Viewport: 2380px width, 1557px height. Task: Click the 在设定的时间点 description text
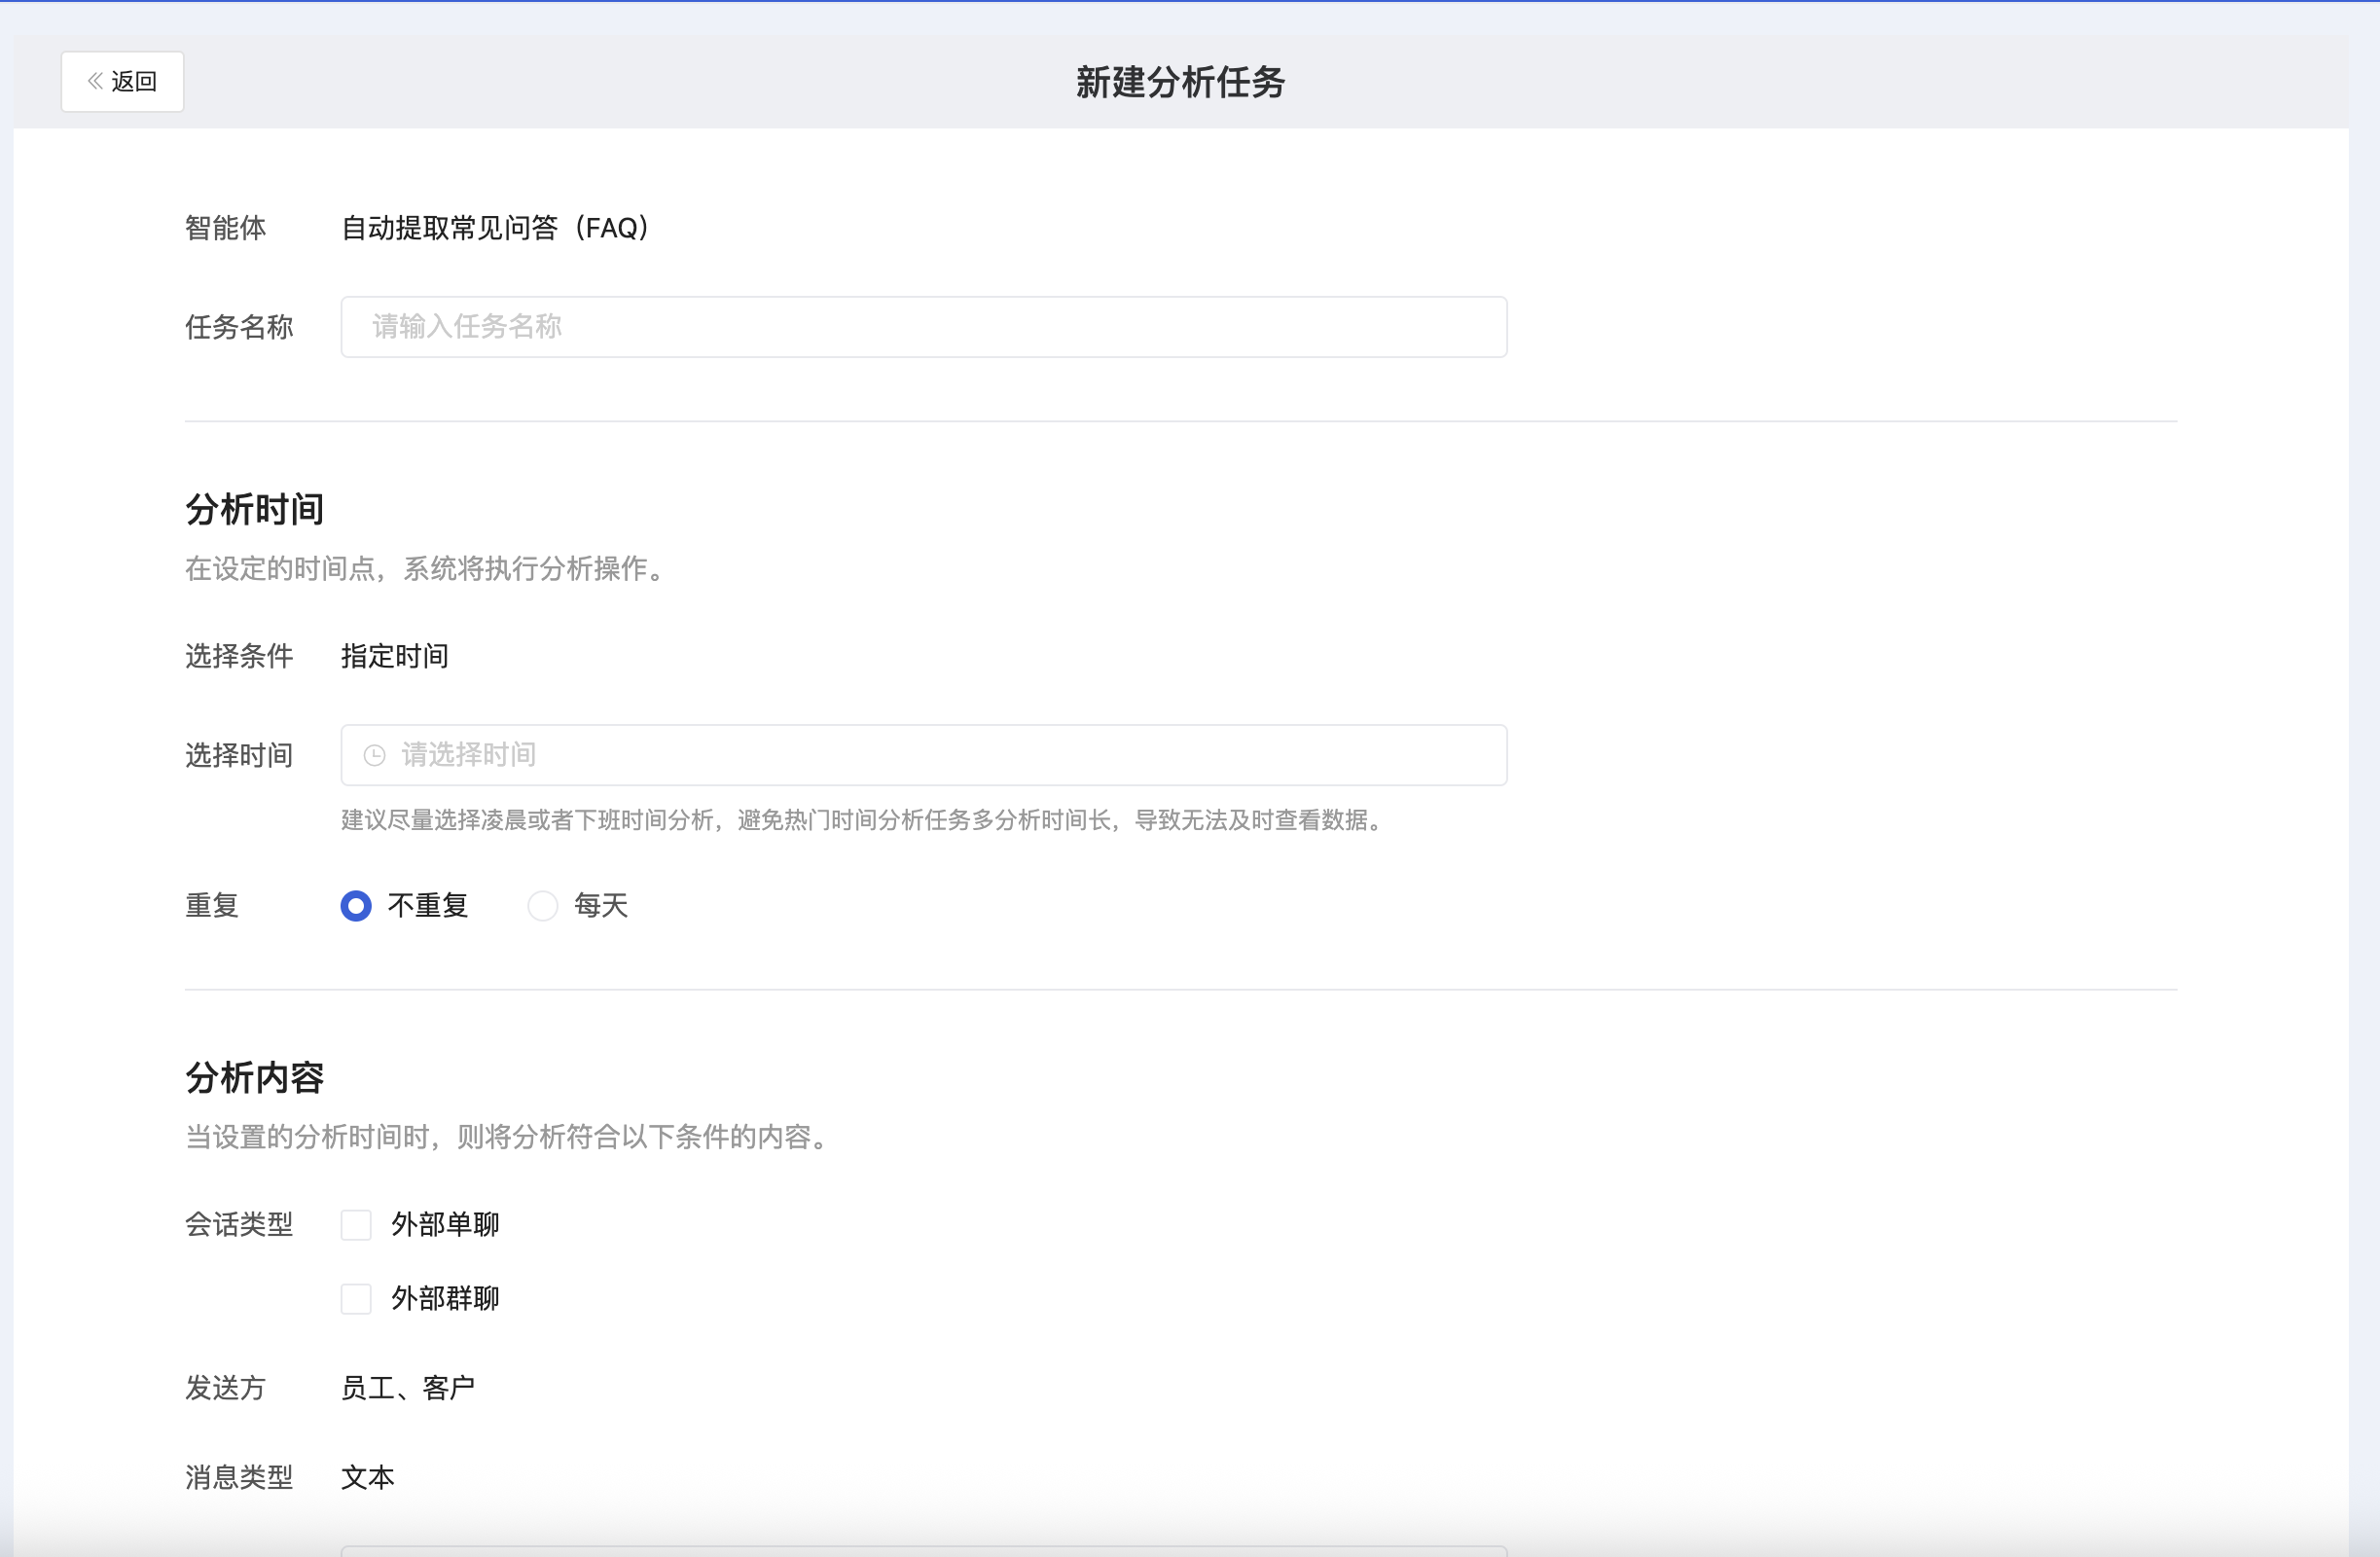[425, 568]
